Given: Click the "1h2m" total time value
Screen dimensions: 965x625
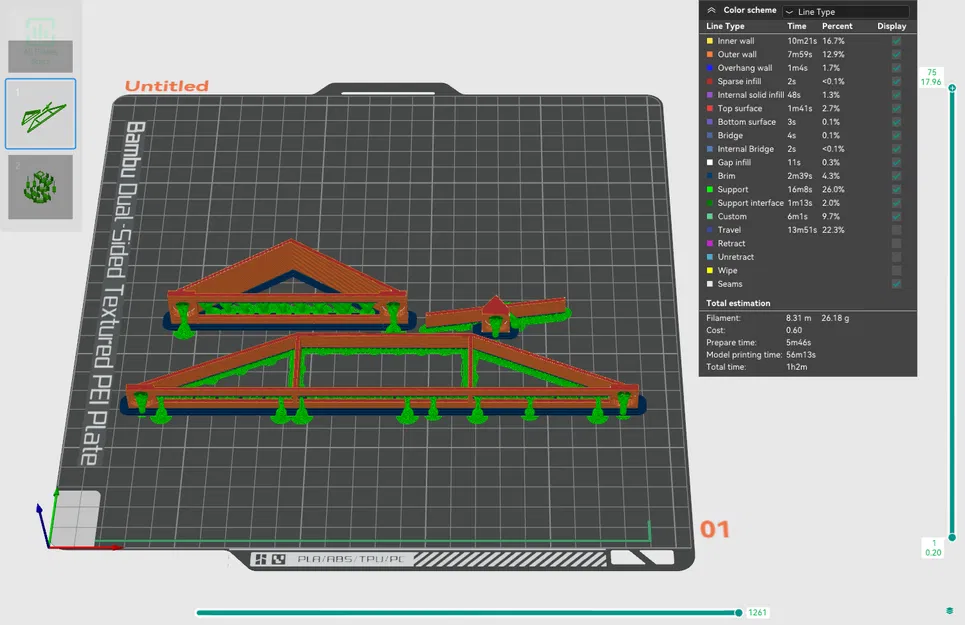Looking at the screenshot, I should (796, 367).
